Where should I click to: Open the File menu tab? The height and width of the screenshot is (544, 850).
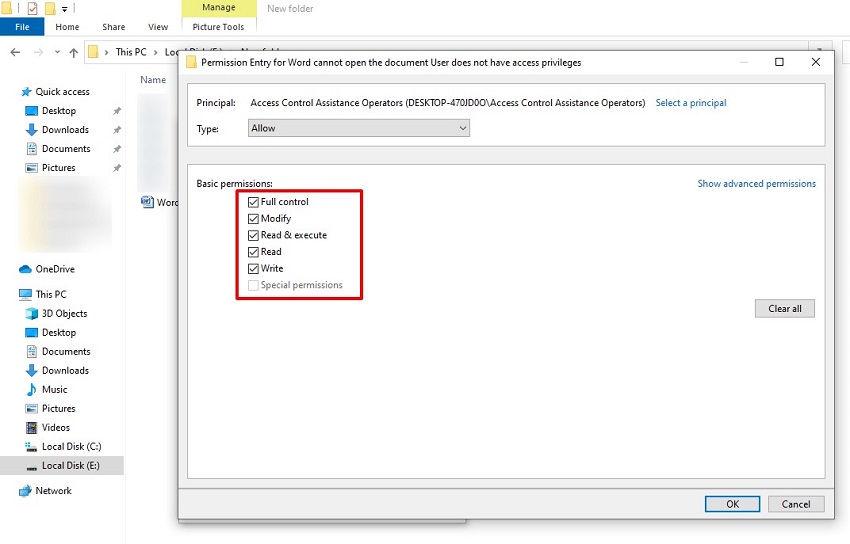click(x=22, y=27)
